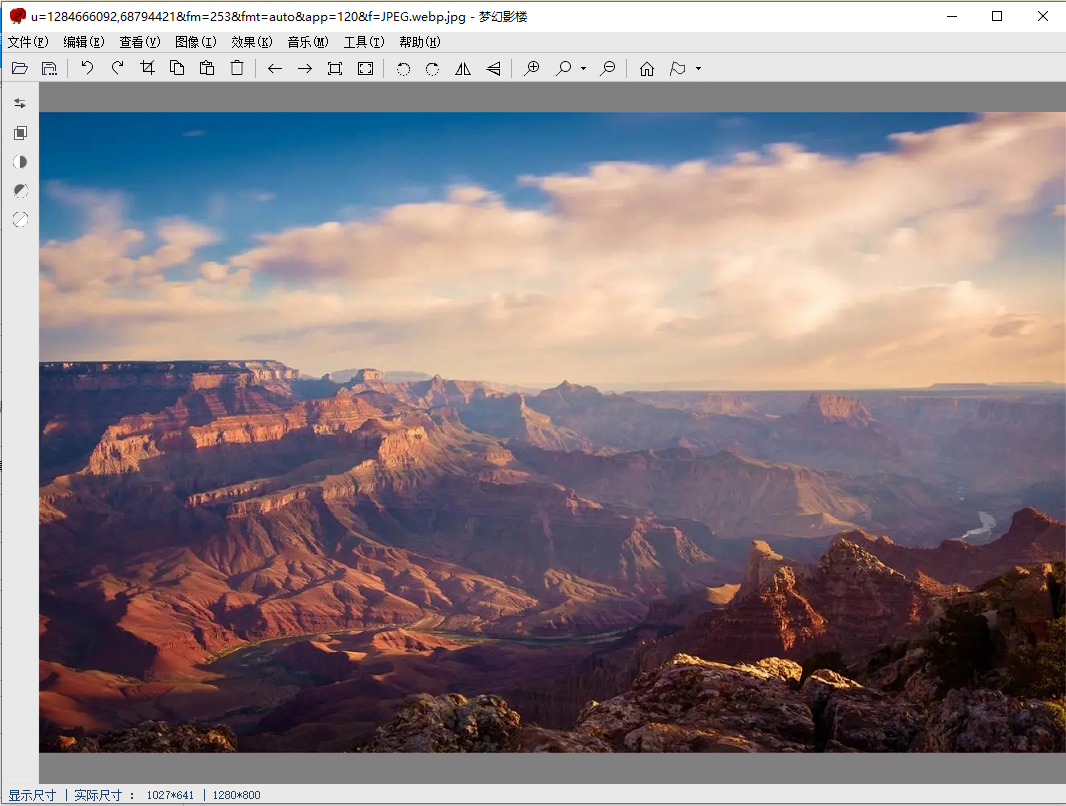Go to next image with right arrow
1066x806 pixels.
305,68
